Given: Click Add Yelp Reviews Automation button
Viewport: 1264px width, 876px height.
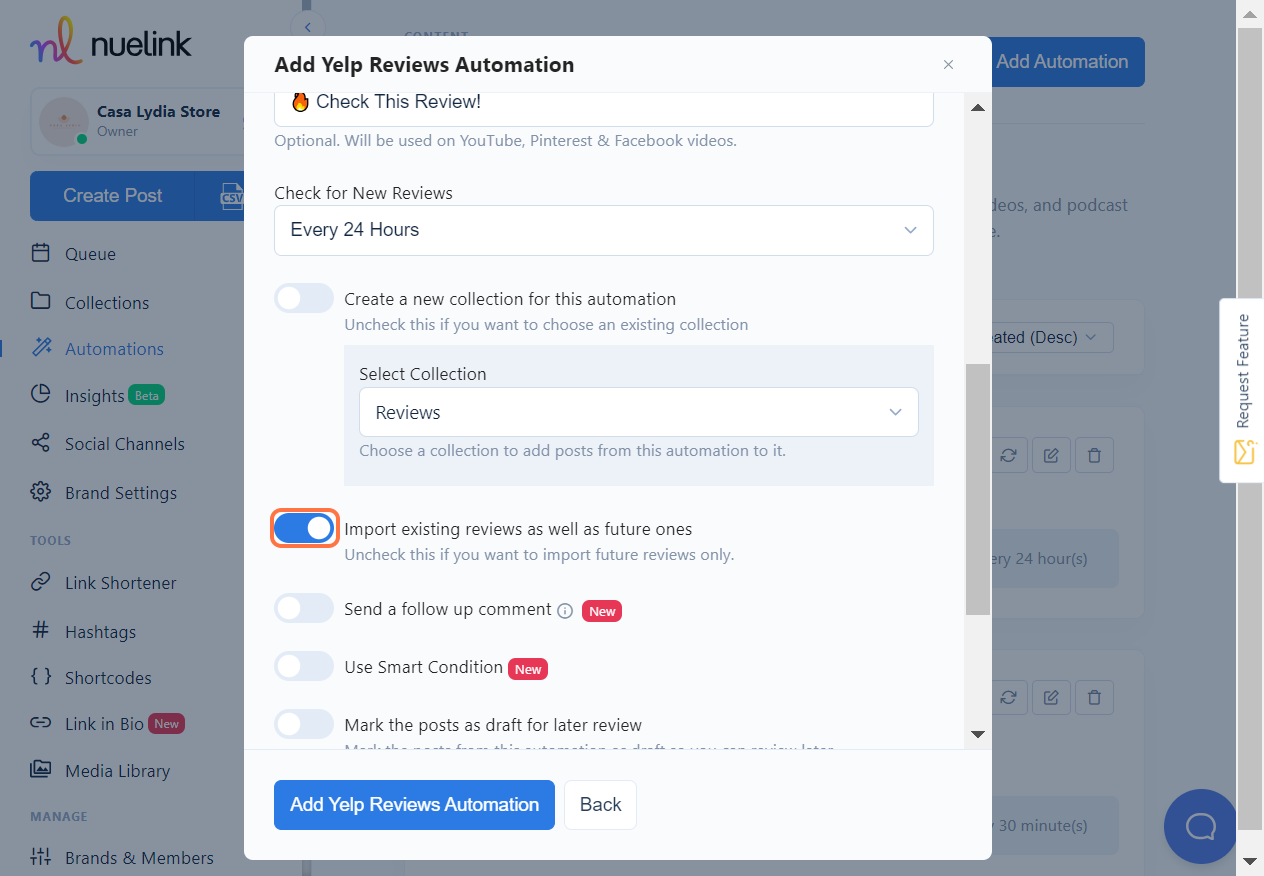Looking at the screenshot, I should coord(414,805).
